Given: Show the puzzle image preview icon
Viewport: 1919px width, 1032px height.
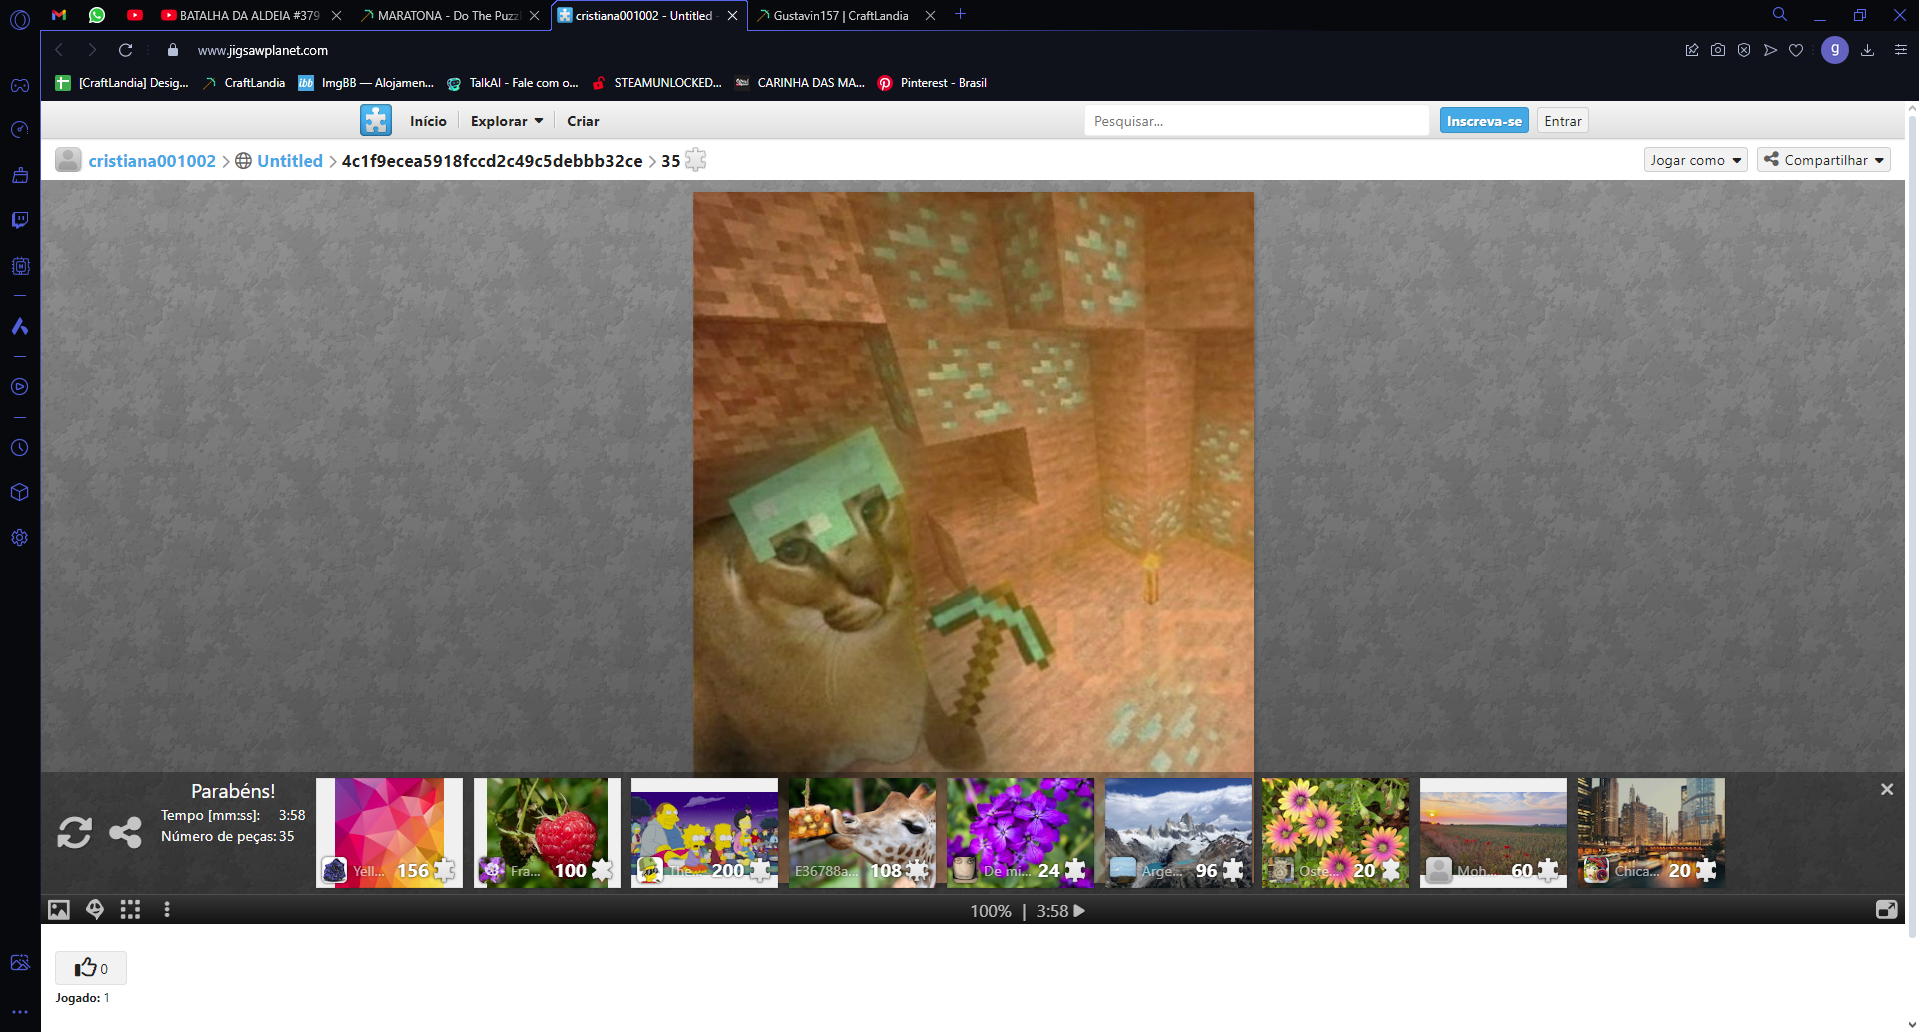Looking at the screenshot, I should (59, 910).
